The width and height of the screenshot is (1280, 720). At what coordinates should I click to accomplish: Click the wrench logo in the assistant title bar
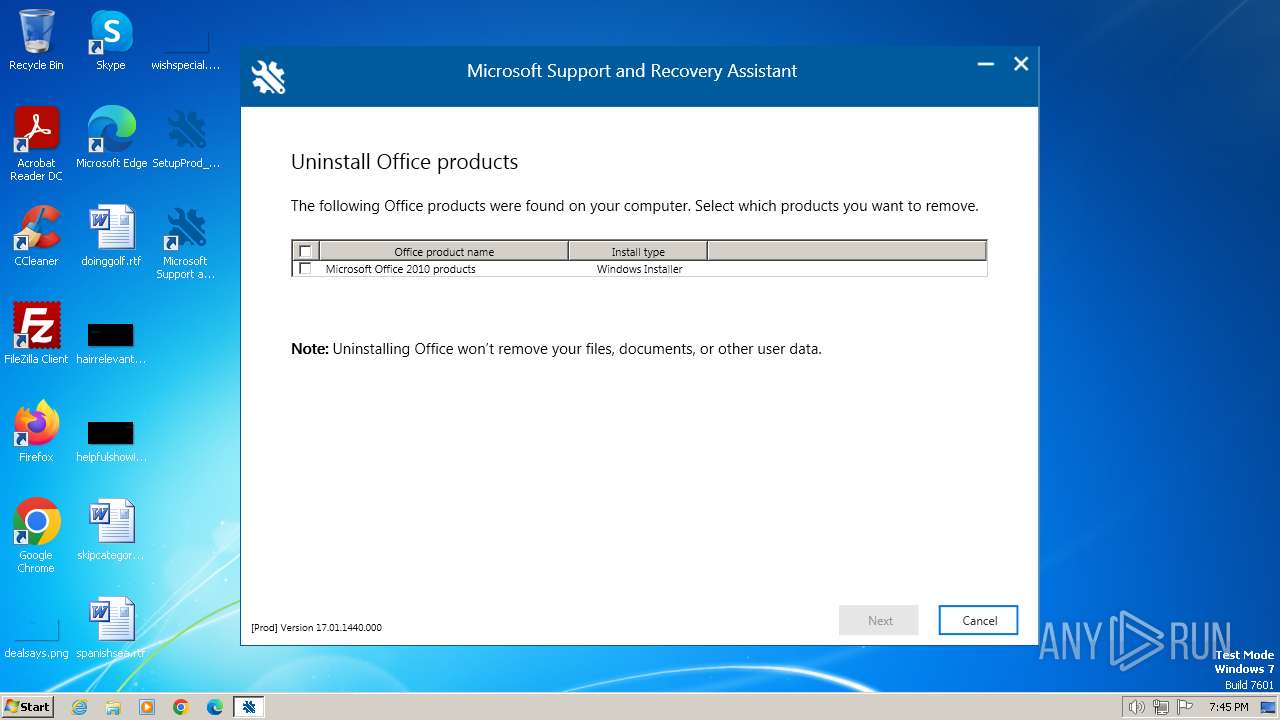[x=268, y=76]
